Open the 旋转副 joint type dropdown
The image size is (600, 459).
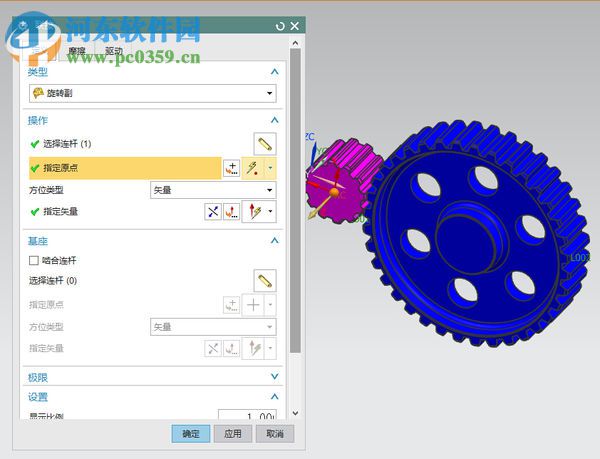coord(153,93)
